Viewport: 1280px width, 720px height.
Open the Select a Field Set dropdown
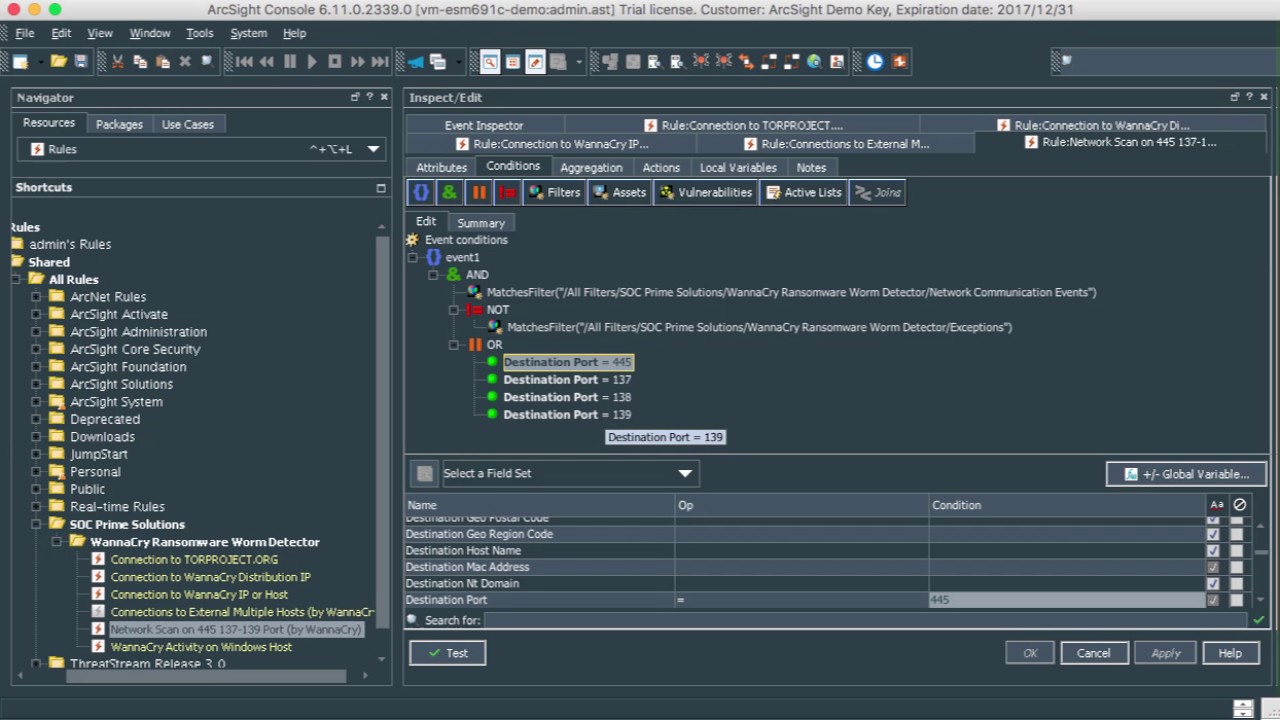(685, 473)
